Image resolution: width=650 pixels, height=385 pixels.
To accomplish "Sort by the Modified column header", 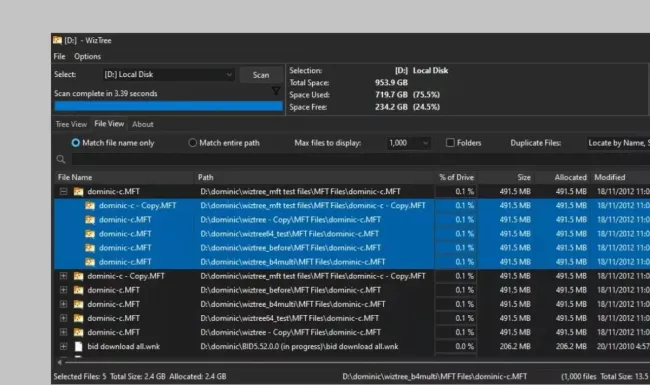I will [x=620, y=177].
